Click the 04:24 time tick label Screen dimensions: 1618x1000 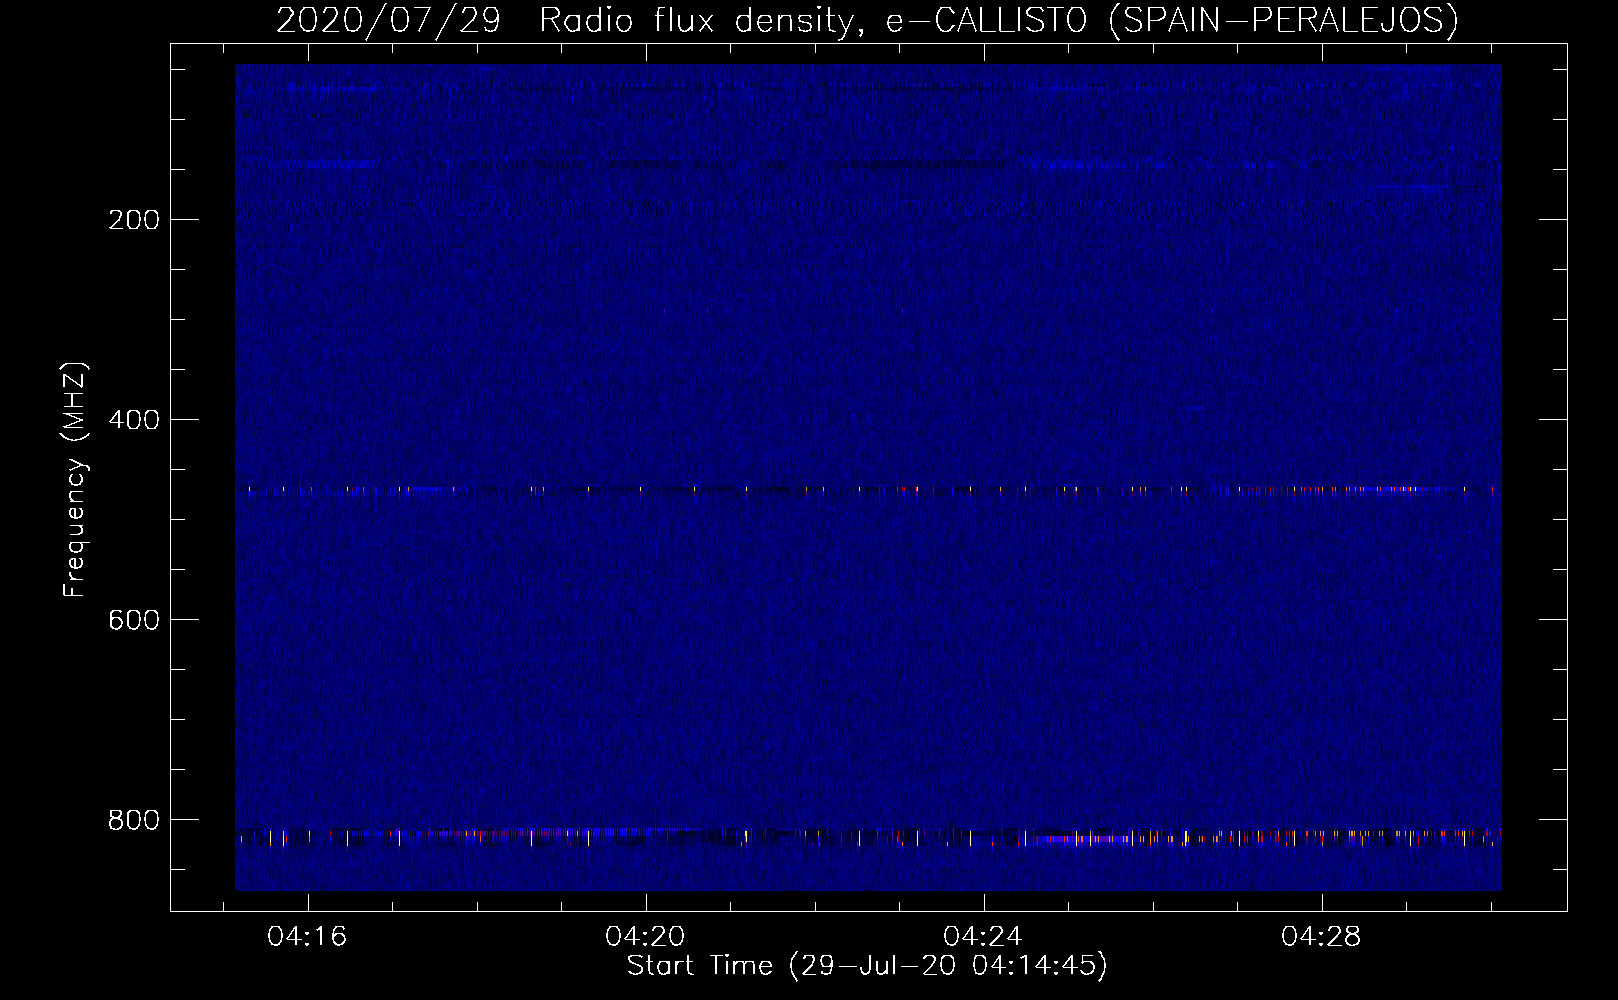coord(983,936)
